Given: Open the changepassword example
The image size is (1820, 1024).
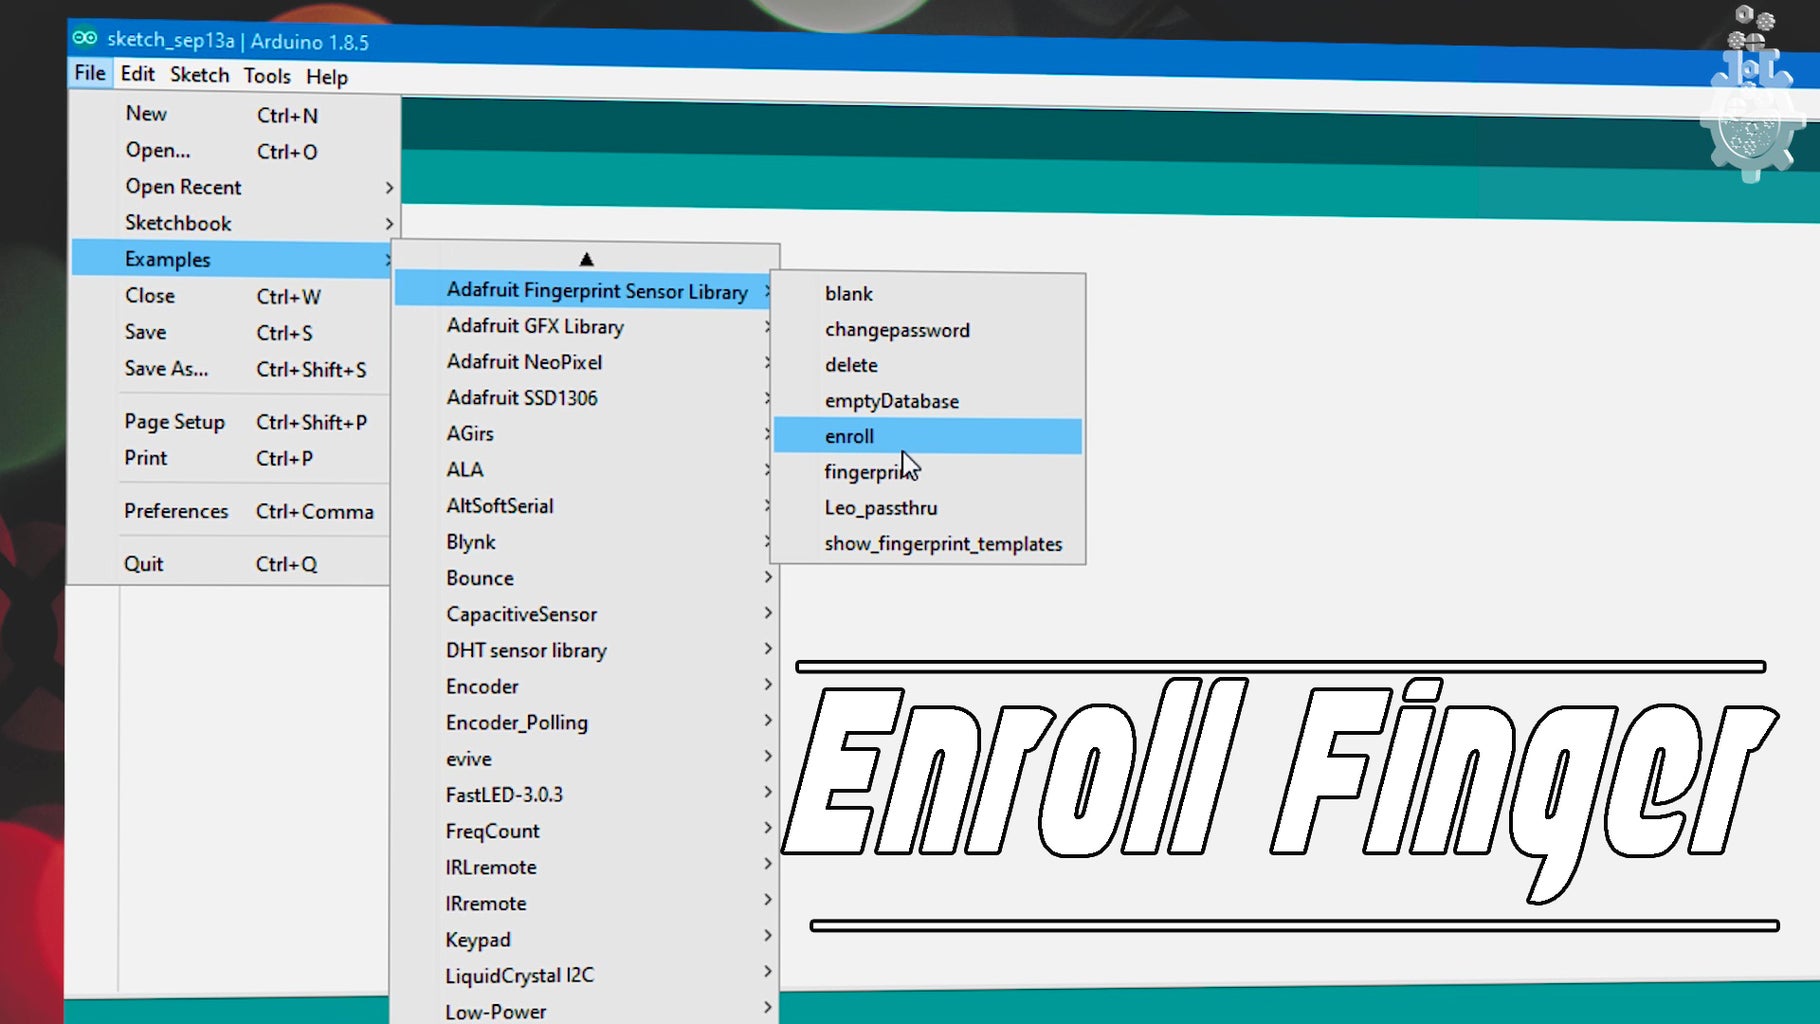Looking at the screenshot, I should 896,329.
